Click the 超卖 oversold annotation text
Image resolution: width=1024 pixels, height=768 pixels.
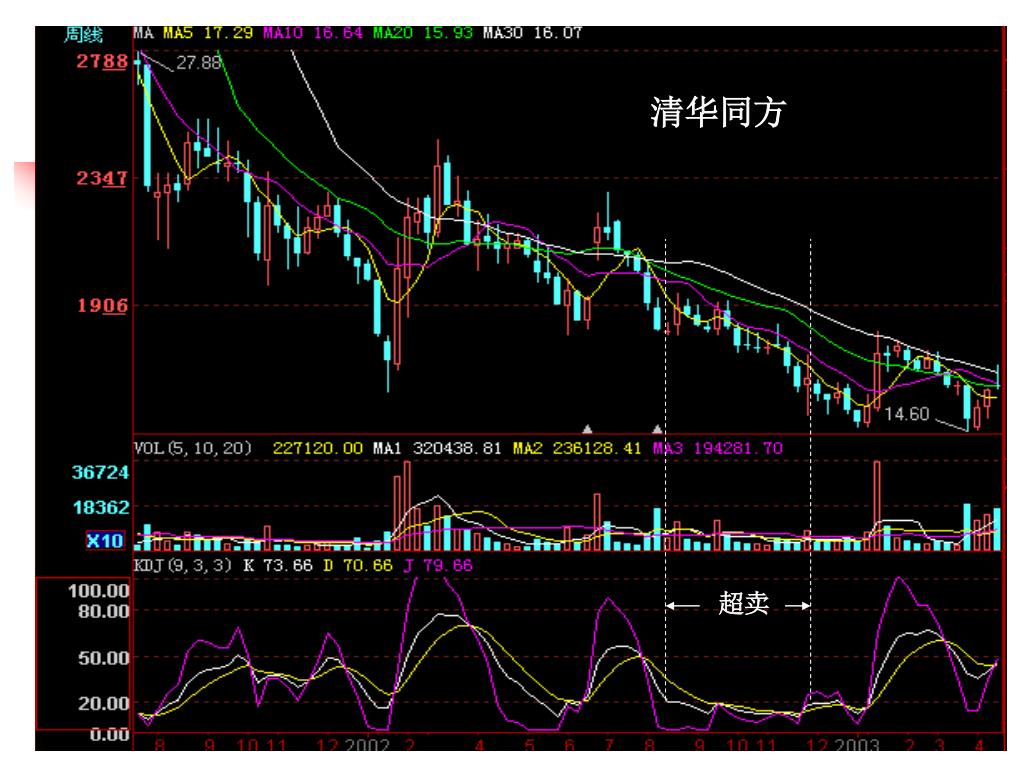point(743,603)
